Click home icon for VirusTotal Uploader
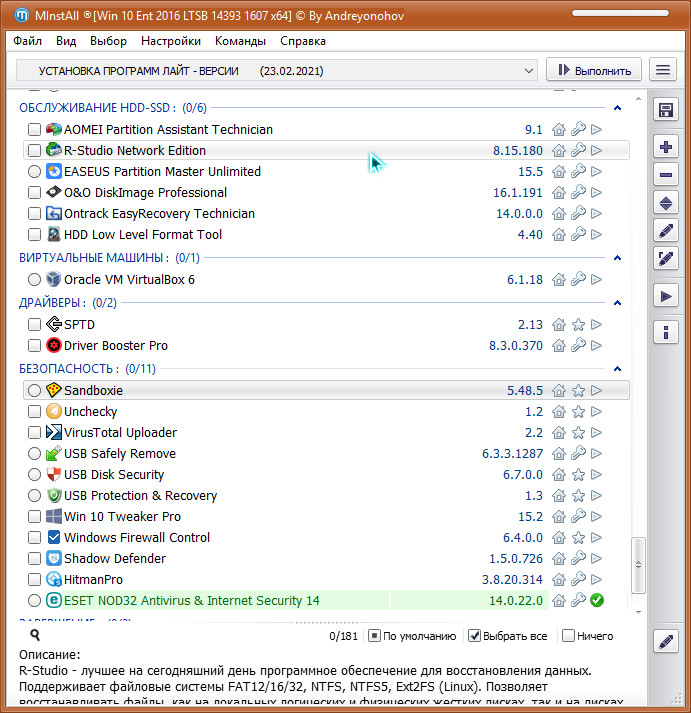The width and height of the screenshot is (691, 713). (x=559, y=432)
